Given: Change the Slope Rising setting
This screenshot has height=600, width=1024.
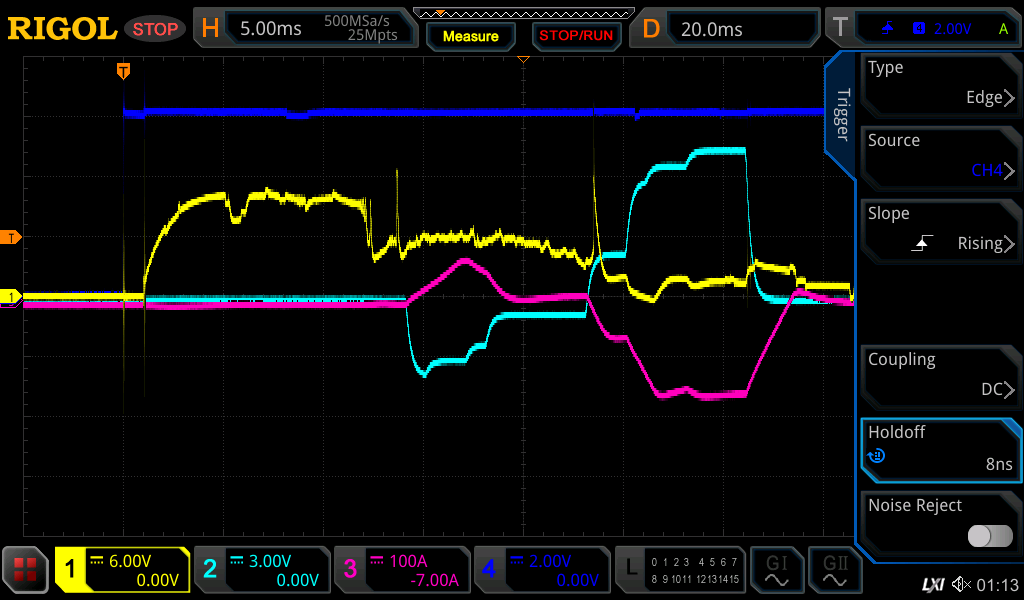Looking at the screenshot, I should (940, 230).
